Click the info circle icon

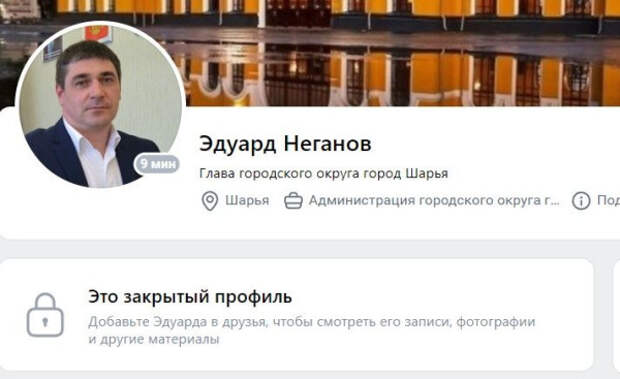[x=580, y=201]
